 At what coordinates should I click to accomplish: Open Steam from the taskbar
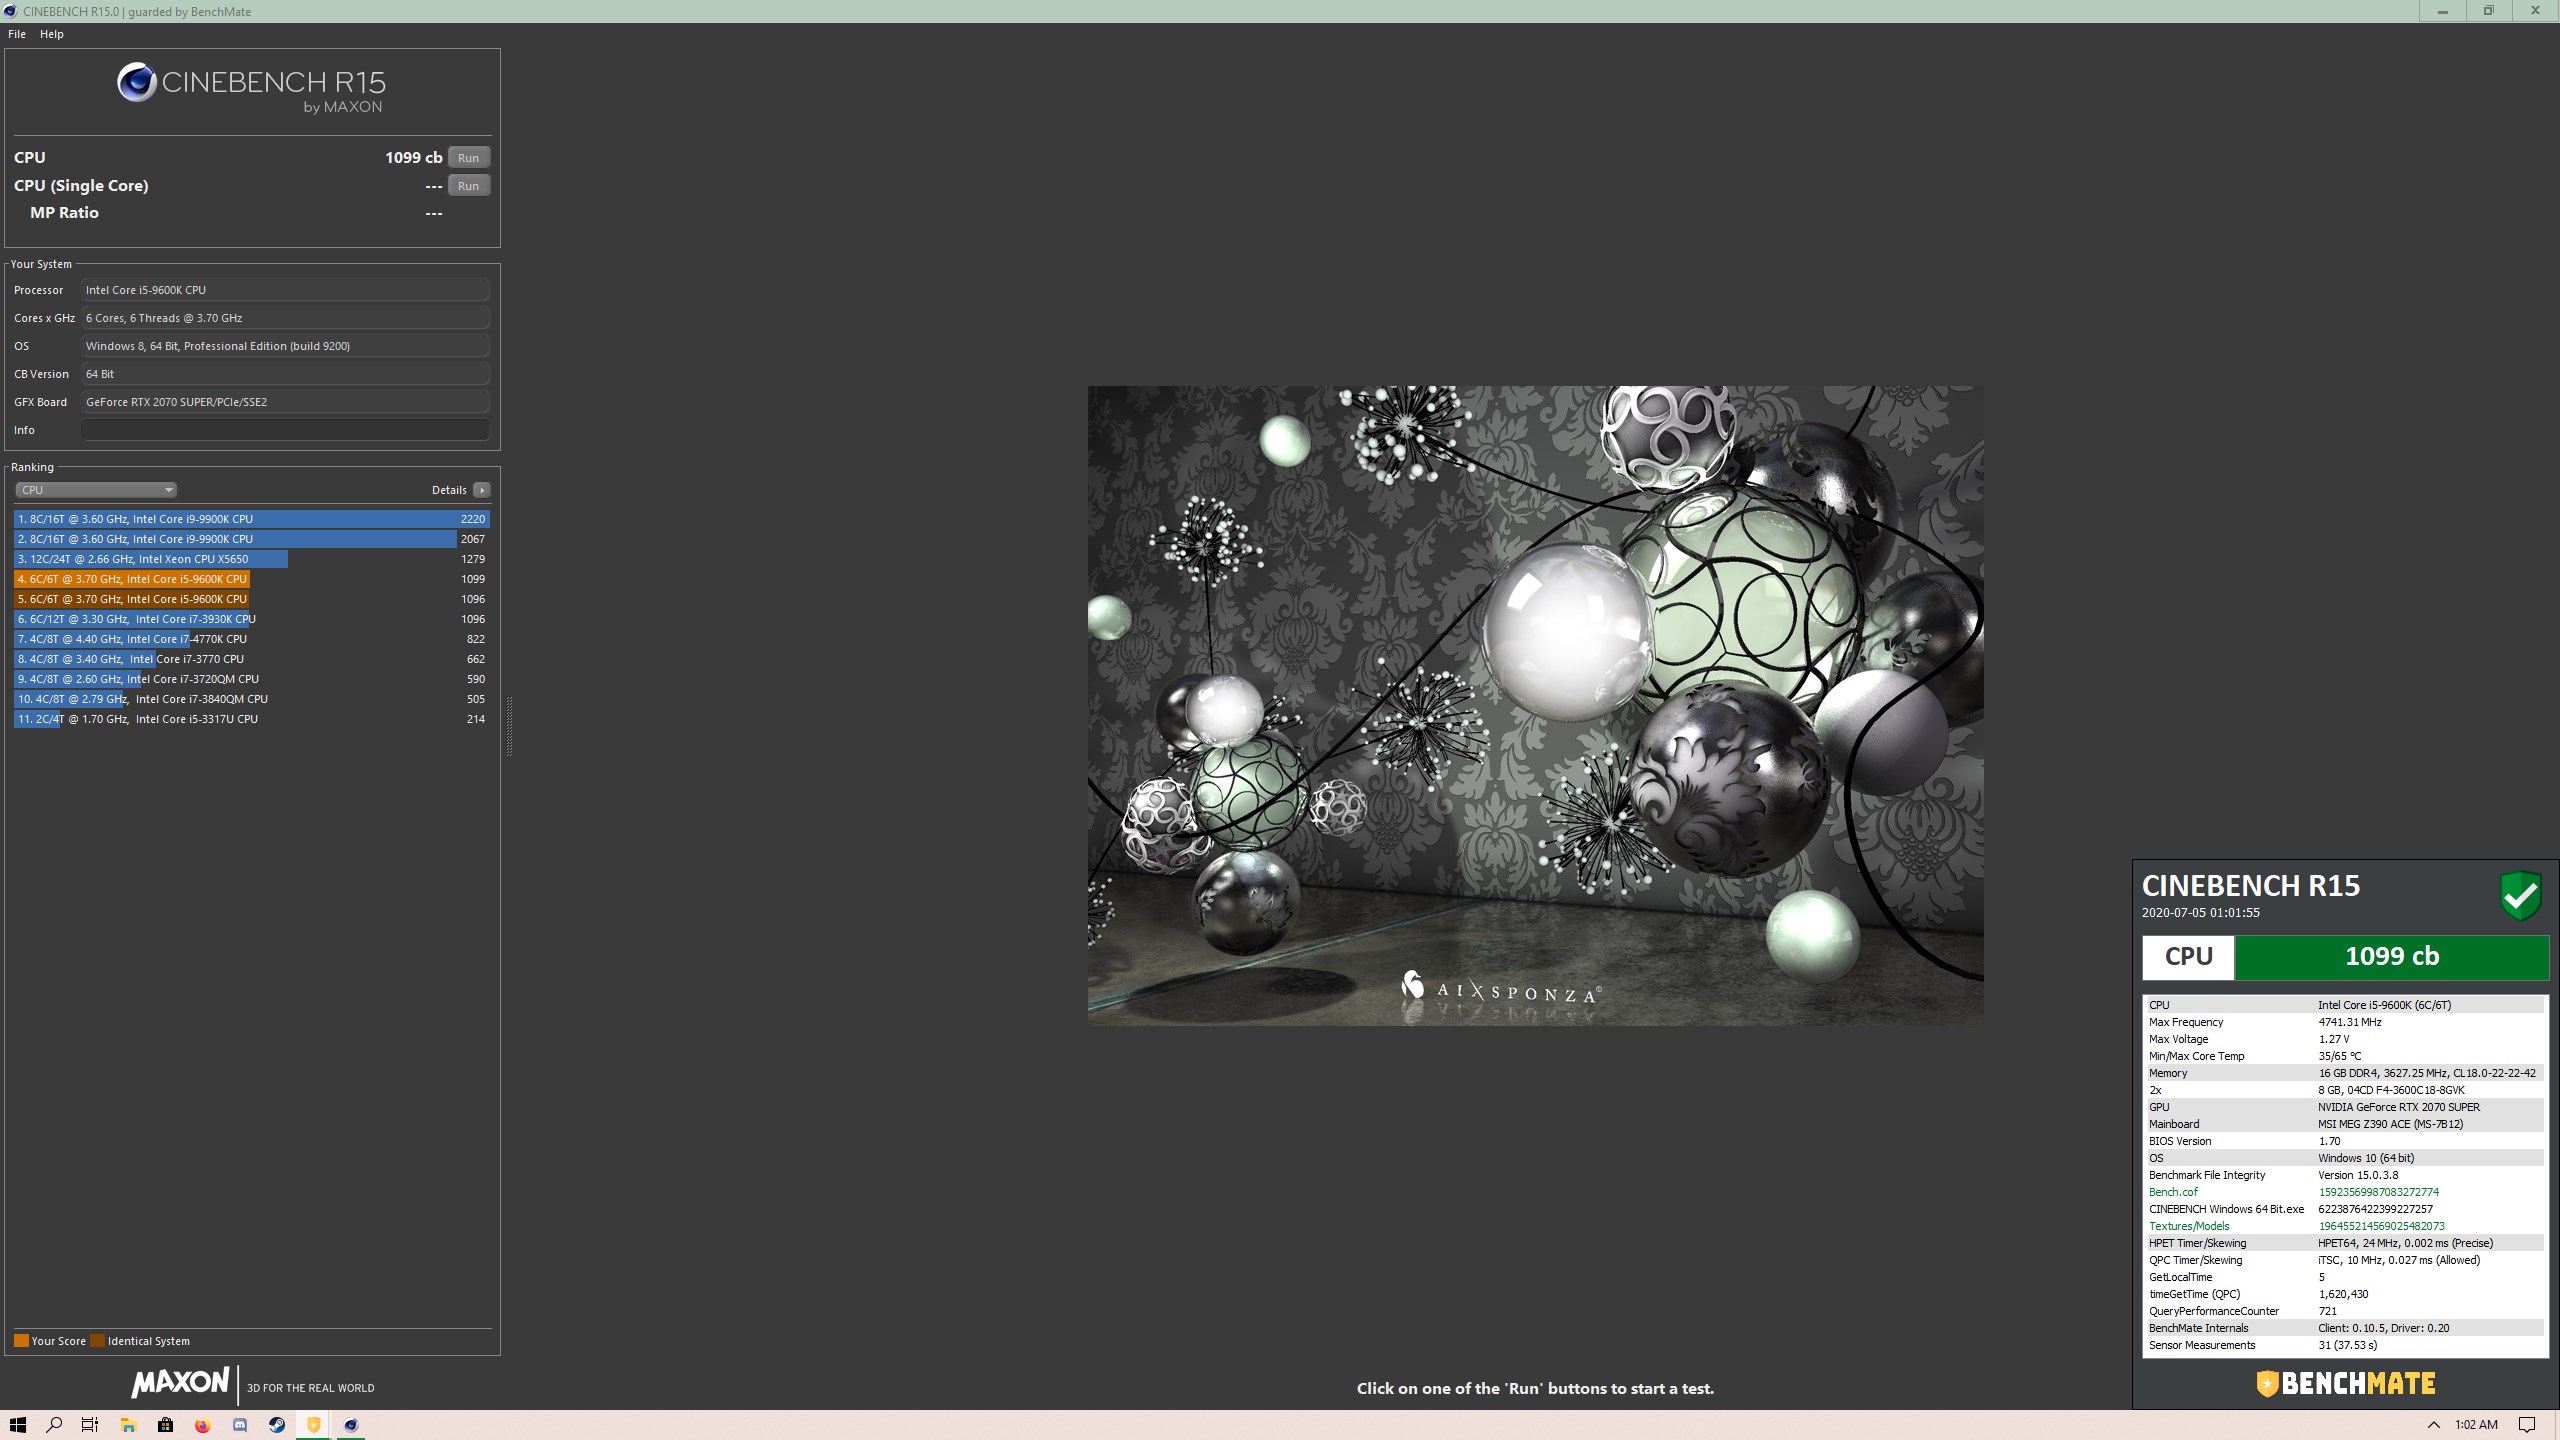[x=277, y=1425]
